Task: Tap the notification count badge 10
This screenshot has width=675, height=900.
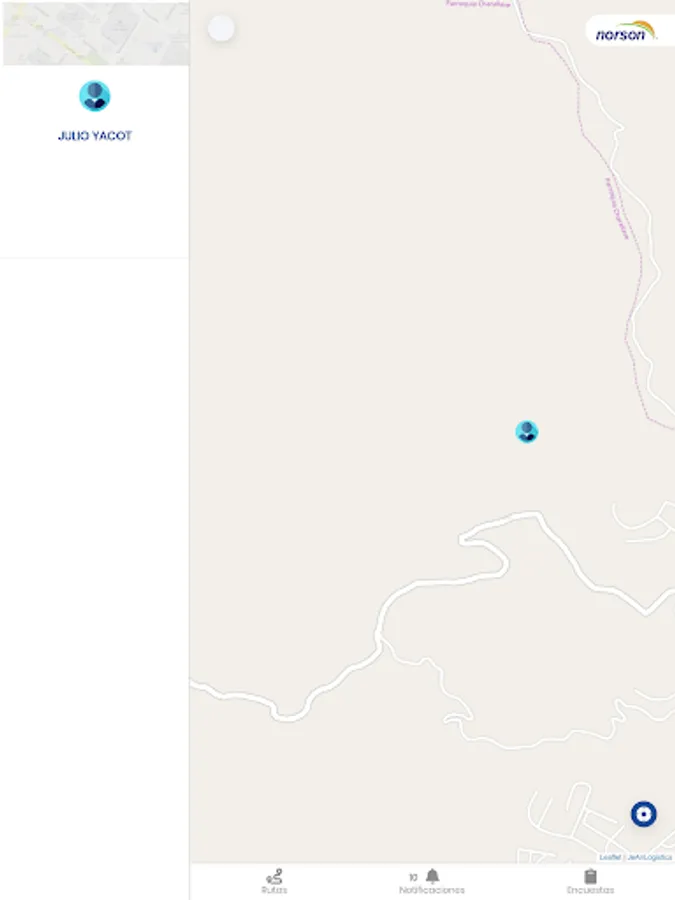Action: tap(413, 877)
